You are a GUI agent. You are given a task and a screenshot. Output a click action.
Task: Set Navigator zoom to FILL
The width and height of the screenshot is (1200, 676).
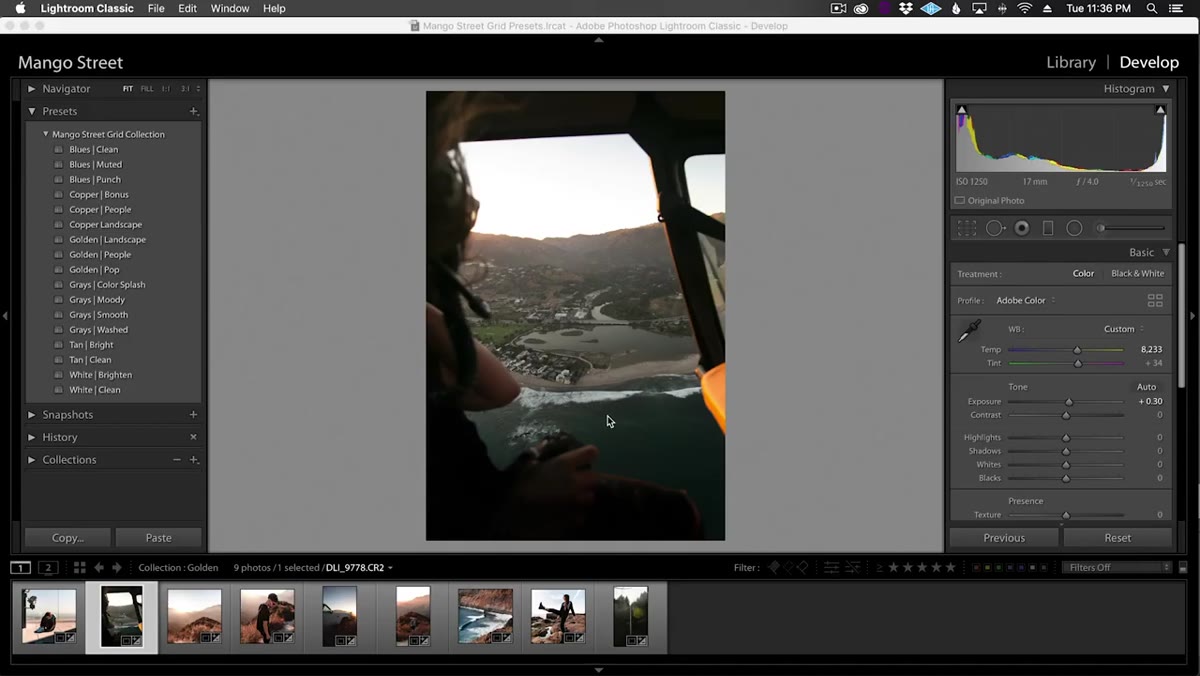(x=147, y=89)
